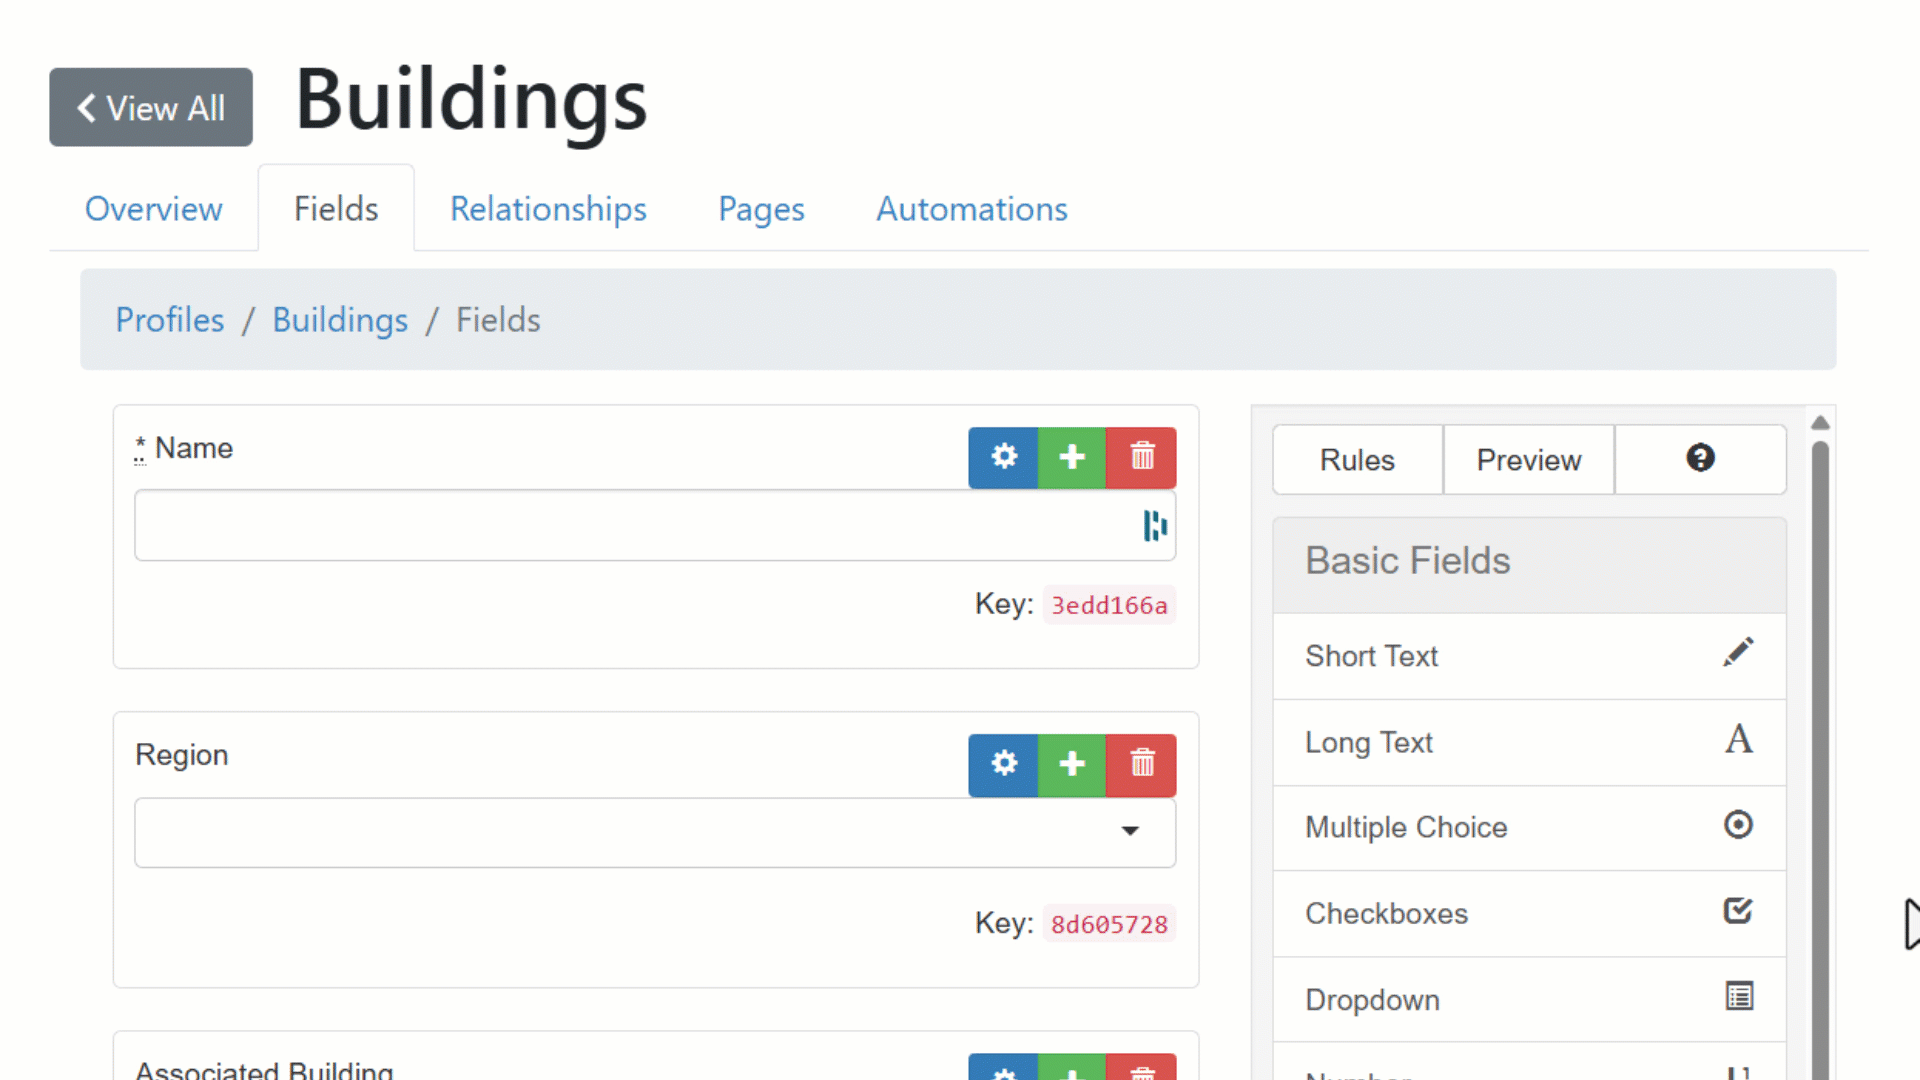The height and width of the screenshot is (1080, 1920).
Task: Open settings gear for Name field
Action: 1003,458
